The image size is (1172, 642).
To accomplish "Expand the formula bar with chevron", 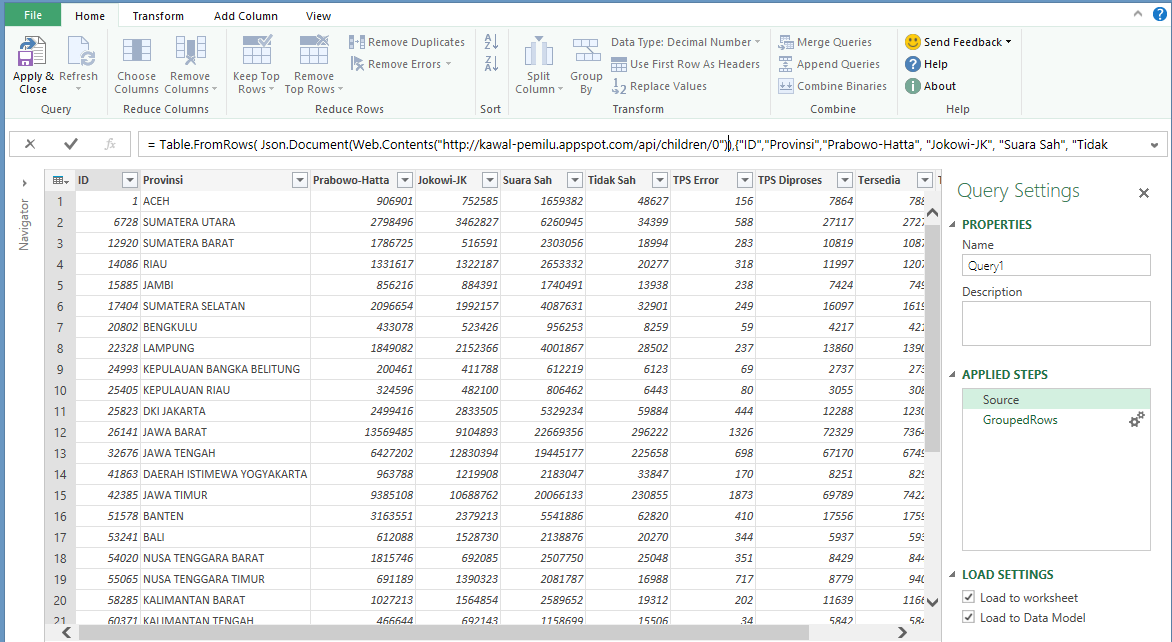I will coord(1155,144).
